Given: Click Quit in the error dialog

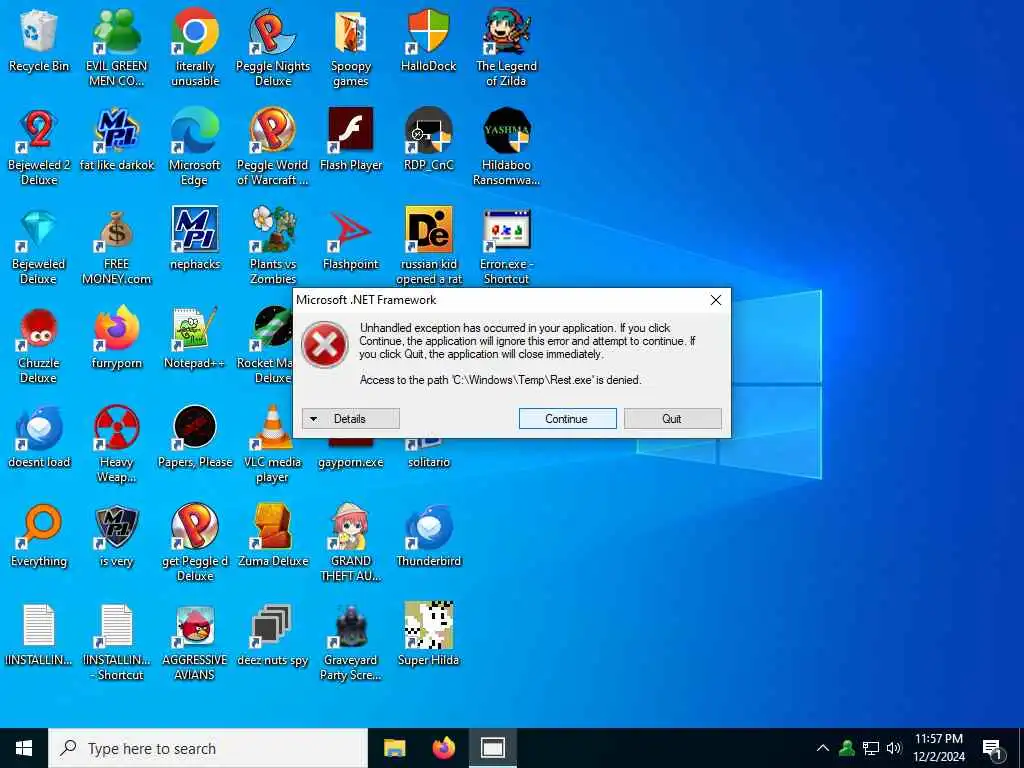Looking at the screenshot, I should tap(673, 419).
